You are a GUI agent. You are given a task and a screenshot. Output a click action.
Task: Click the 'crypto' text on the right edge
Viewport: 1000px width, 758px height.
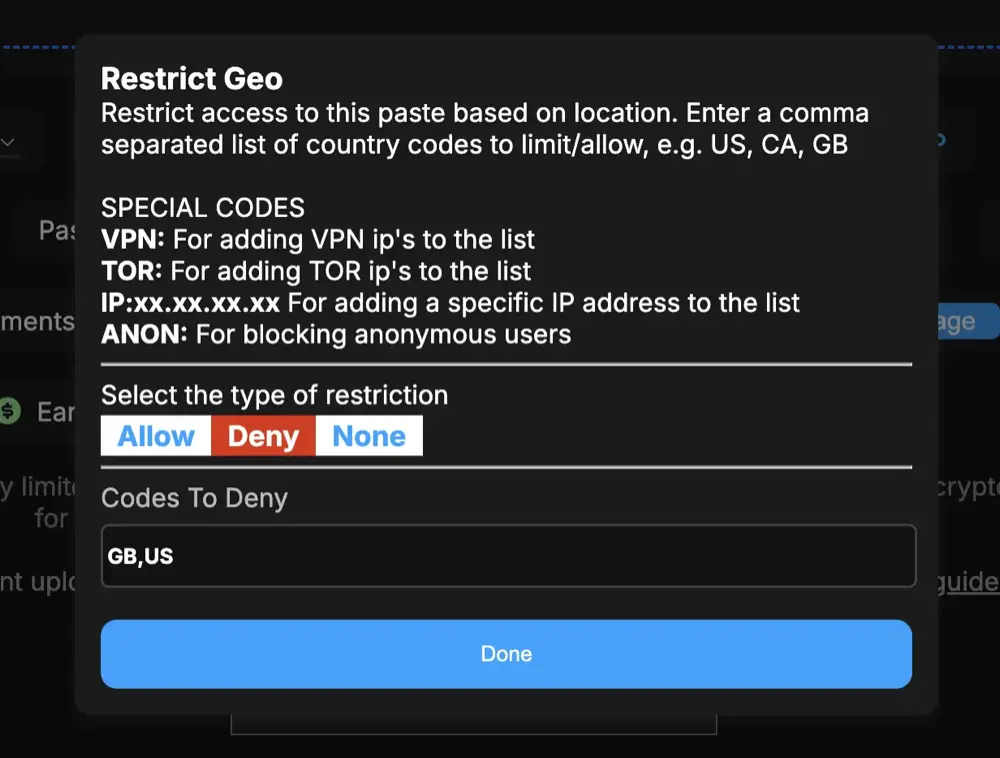point(973,486)
